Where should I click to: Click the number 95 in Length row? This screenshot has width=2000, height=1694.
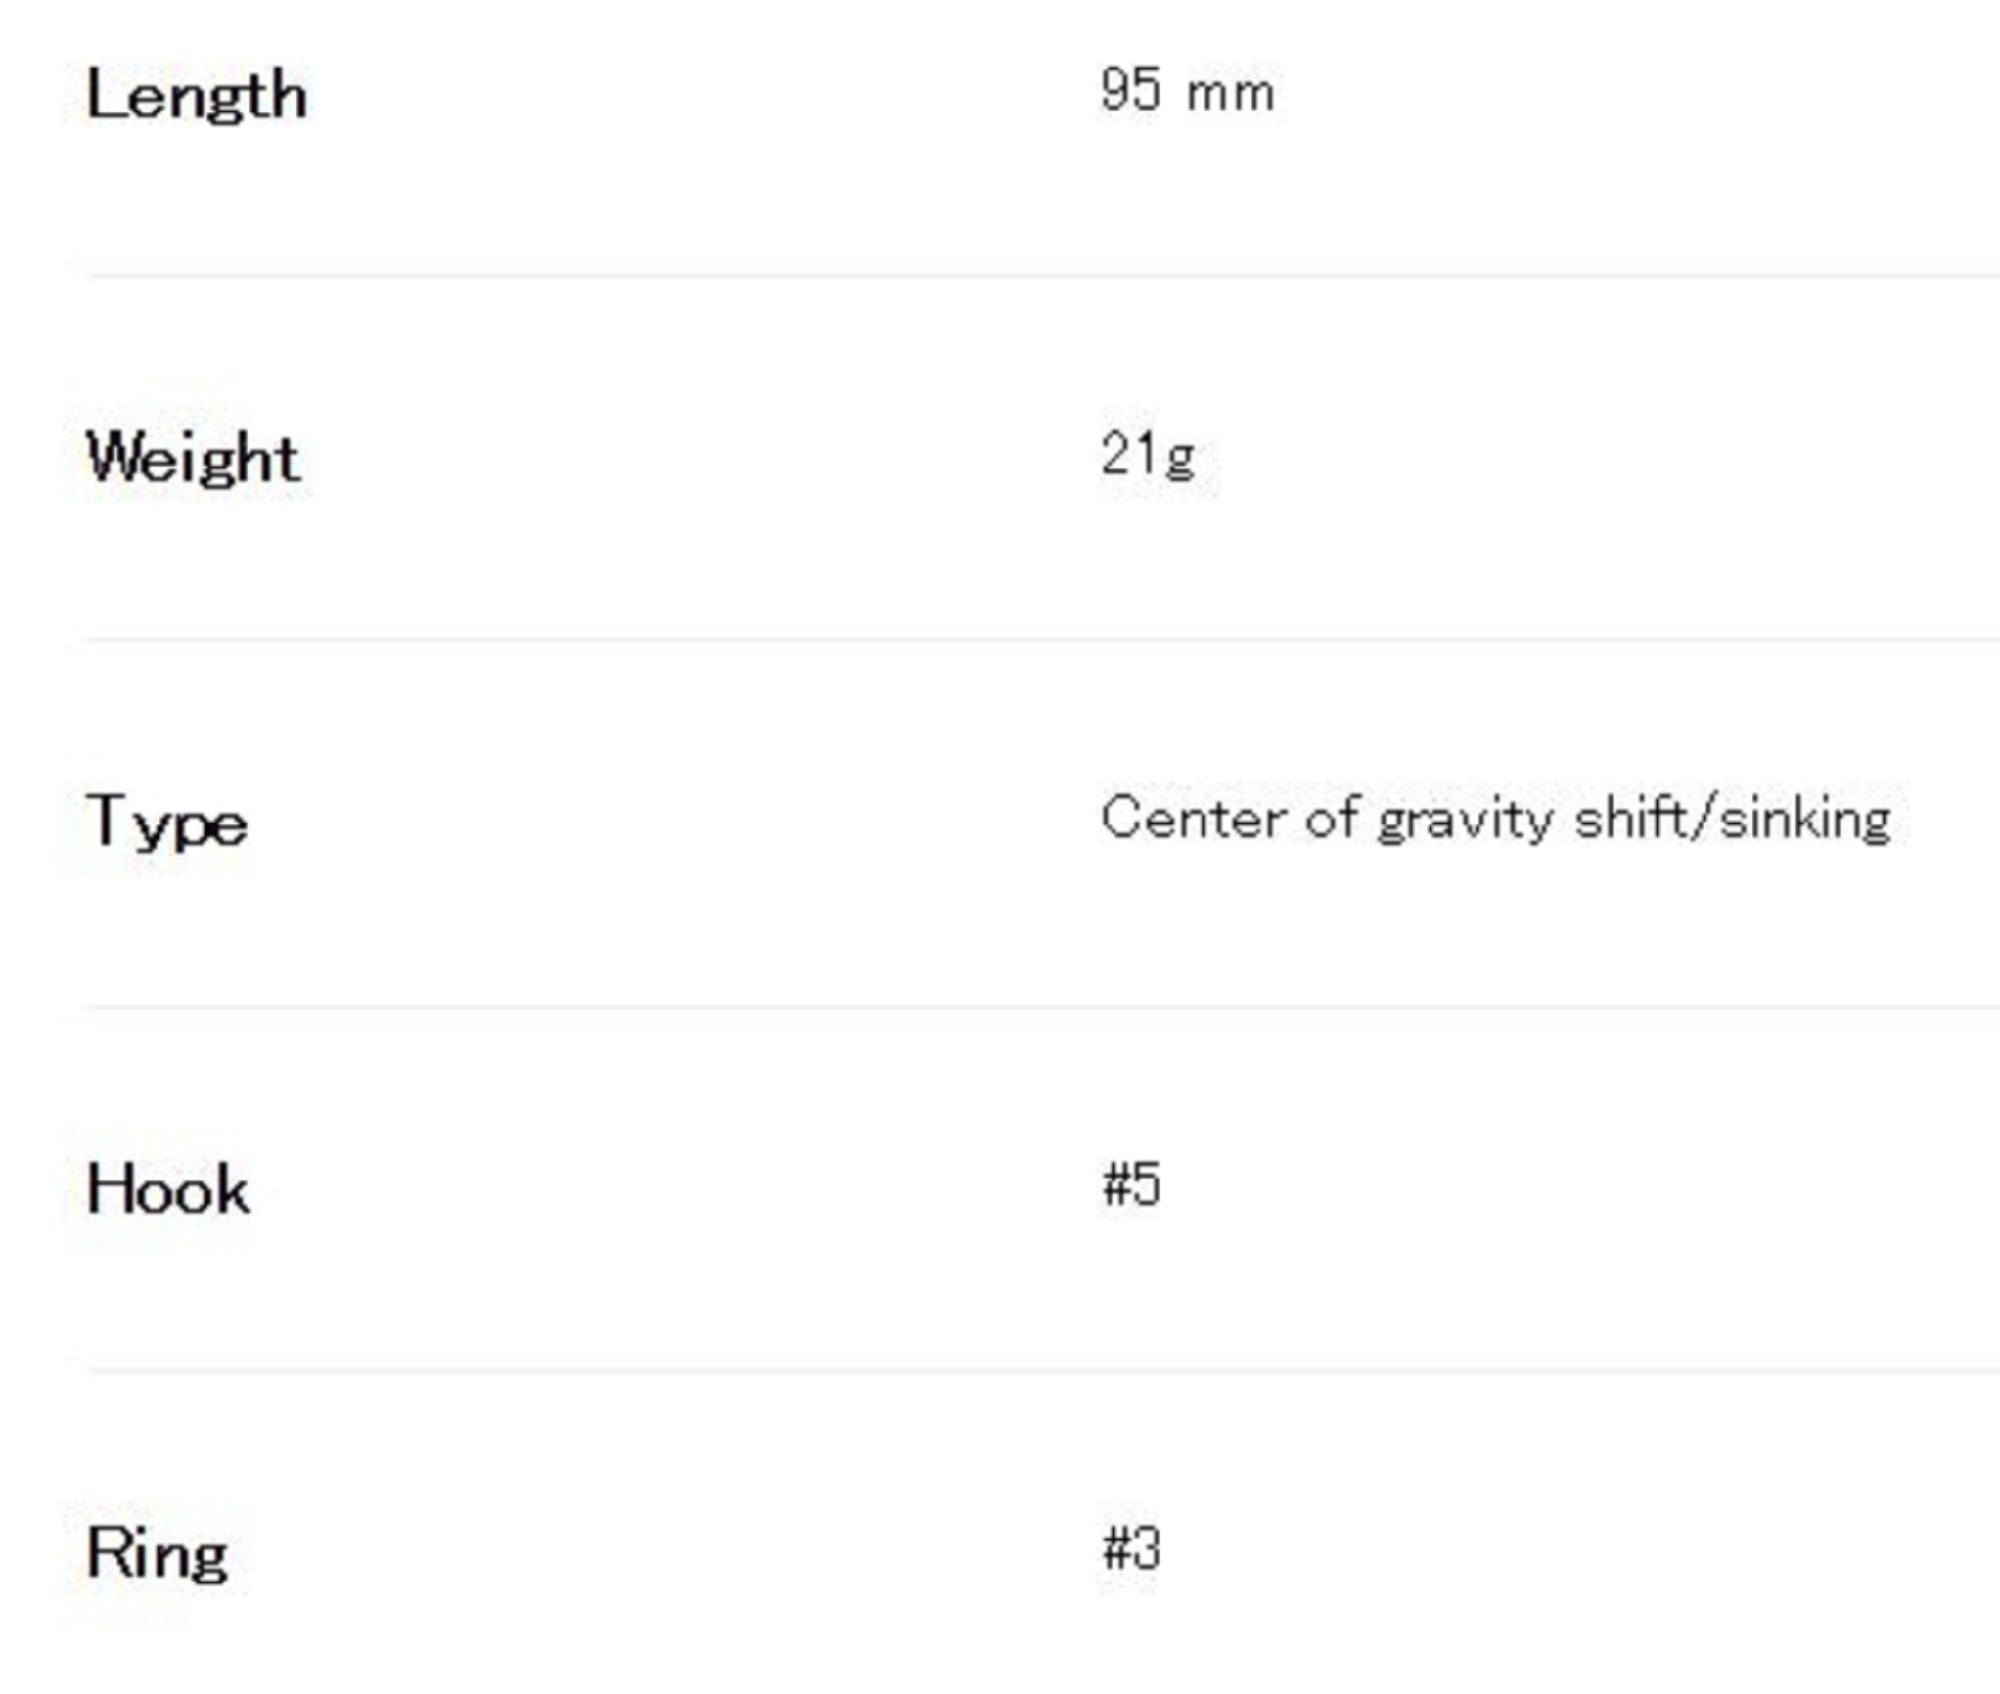coord(1131,90)
